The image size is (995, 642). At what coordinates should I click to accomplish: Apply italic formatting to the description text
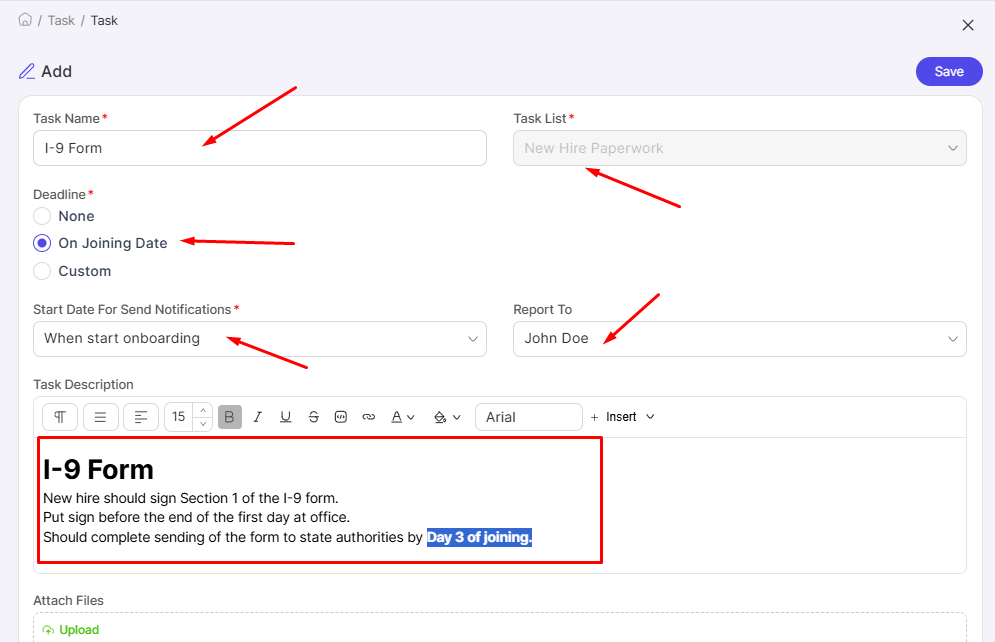[257, 417]
